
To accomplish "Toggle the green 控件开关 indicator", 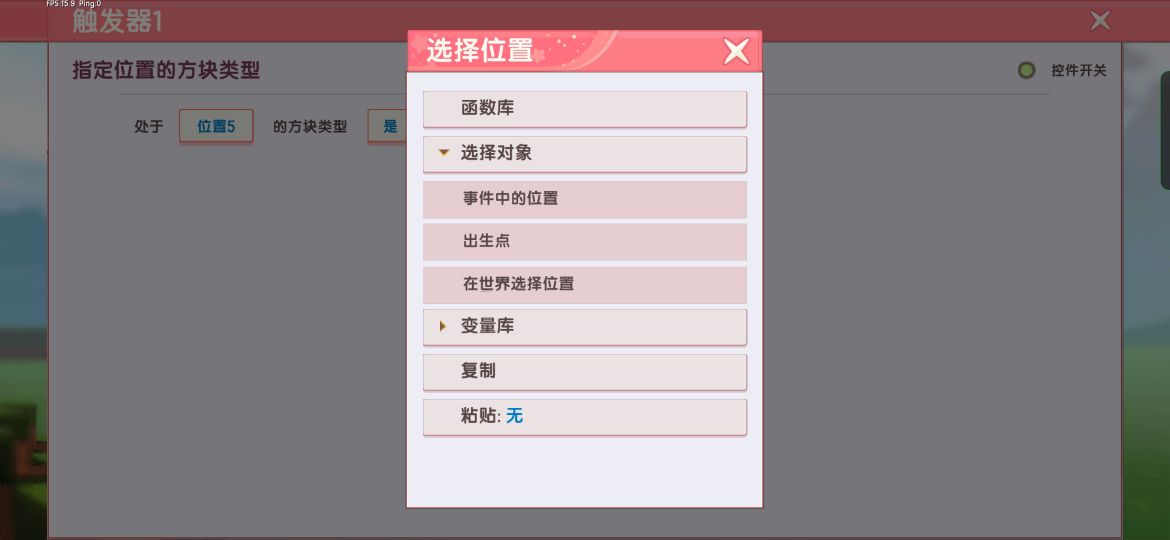I will coord(1027,71).
